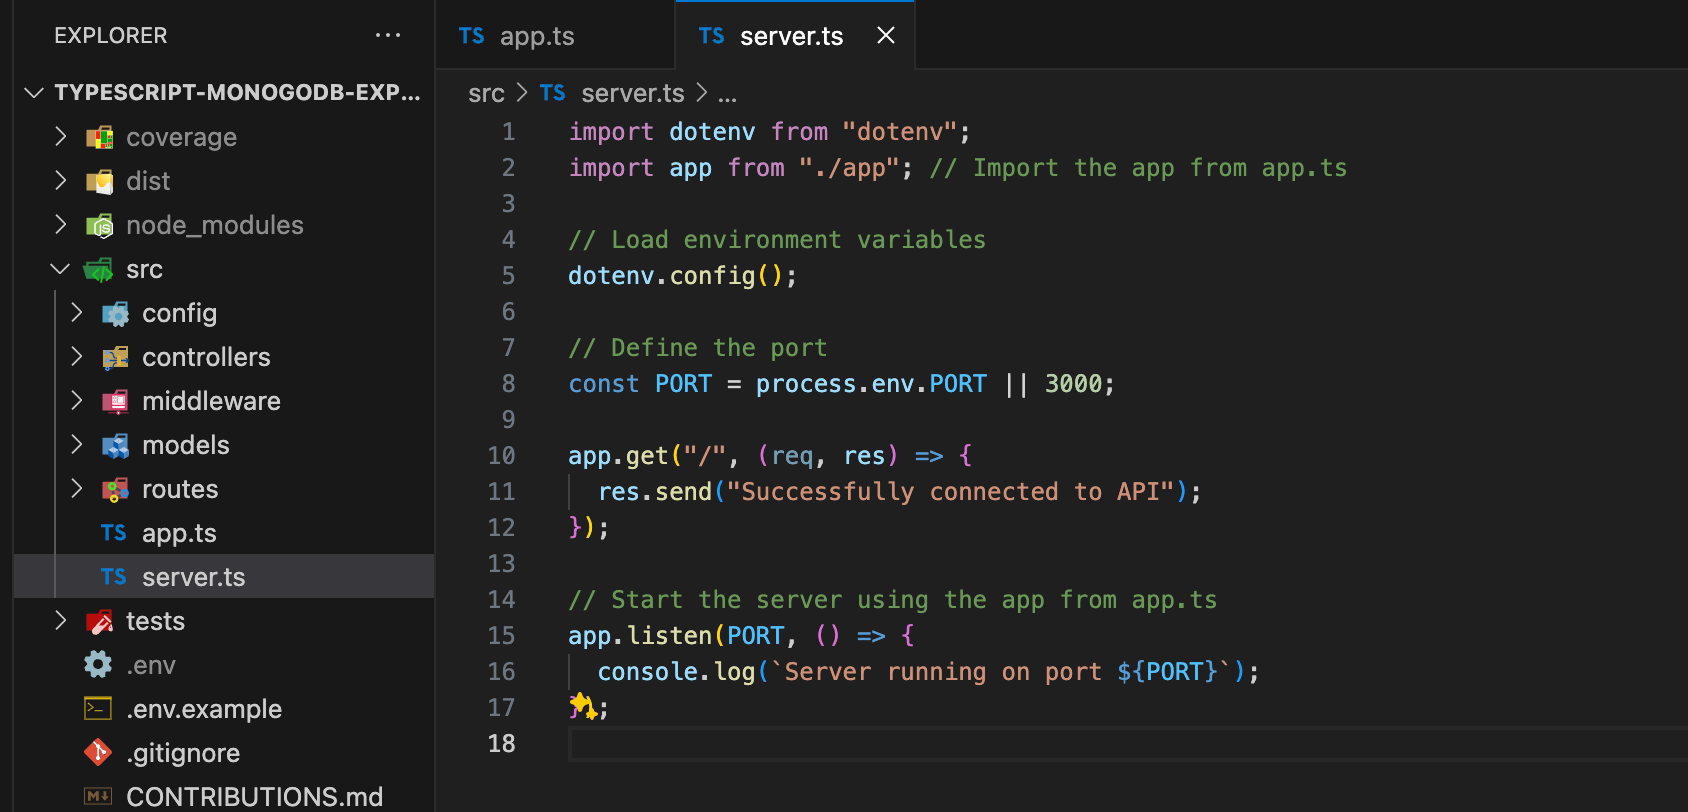Screen dimensions: 1688x812
Task: Click the TS icon on the app.ts tab
Action: coord(472,36)
